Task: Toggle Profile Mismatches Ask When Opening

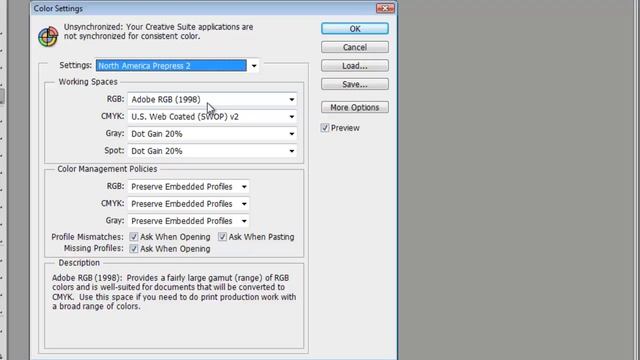Action: point(133,237)
